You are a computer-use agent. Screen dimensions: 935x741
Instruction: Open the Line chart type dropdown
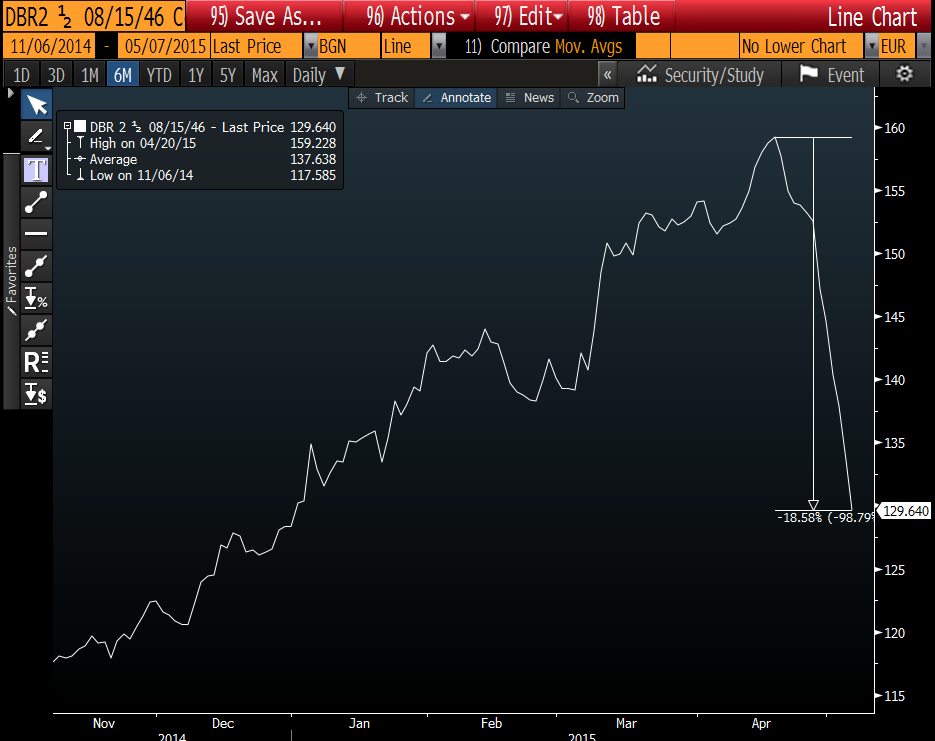(438, 46)
